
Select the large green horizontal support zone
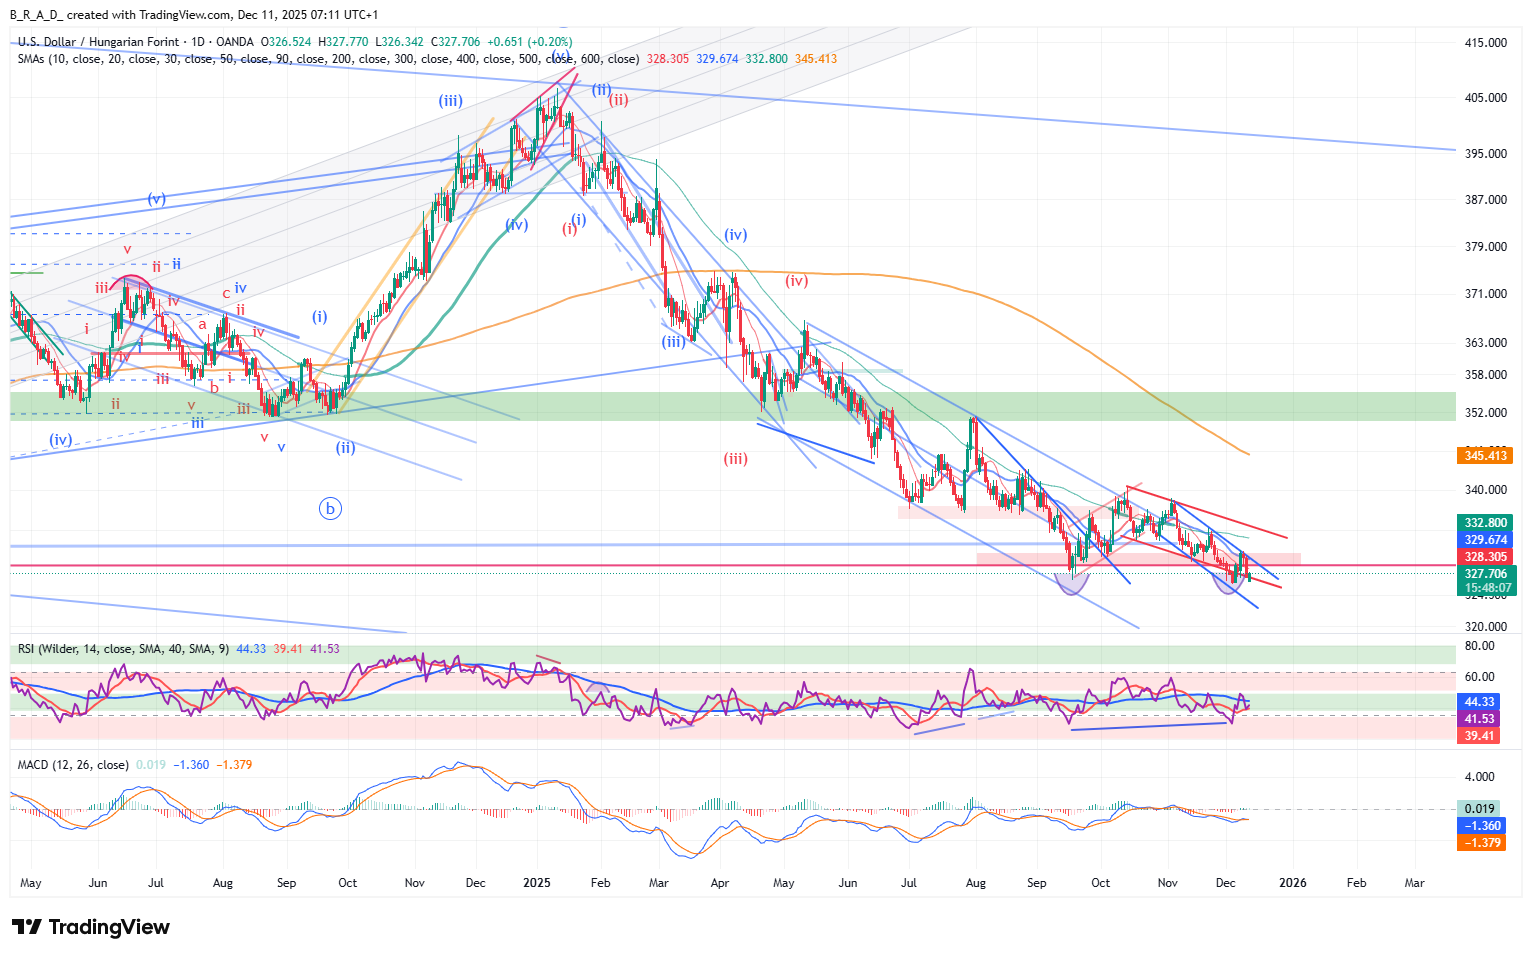pos(700,406)
